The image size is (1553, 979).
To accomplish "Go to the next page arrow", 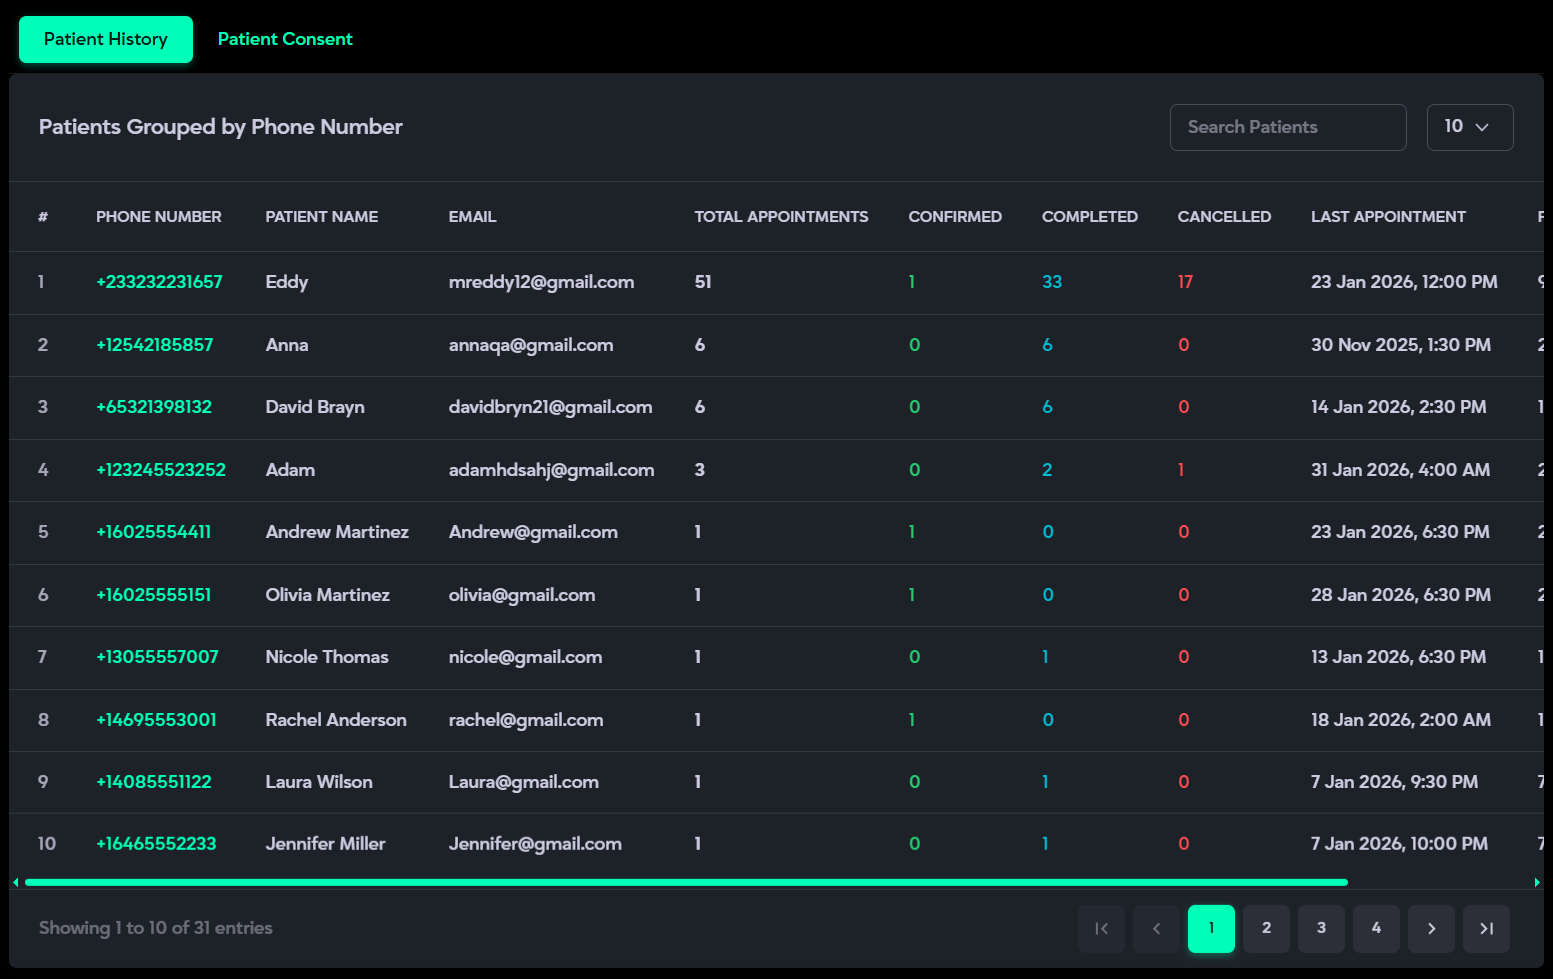I will (1431, 928).
